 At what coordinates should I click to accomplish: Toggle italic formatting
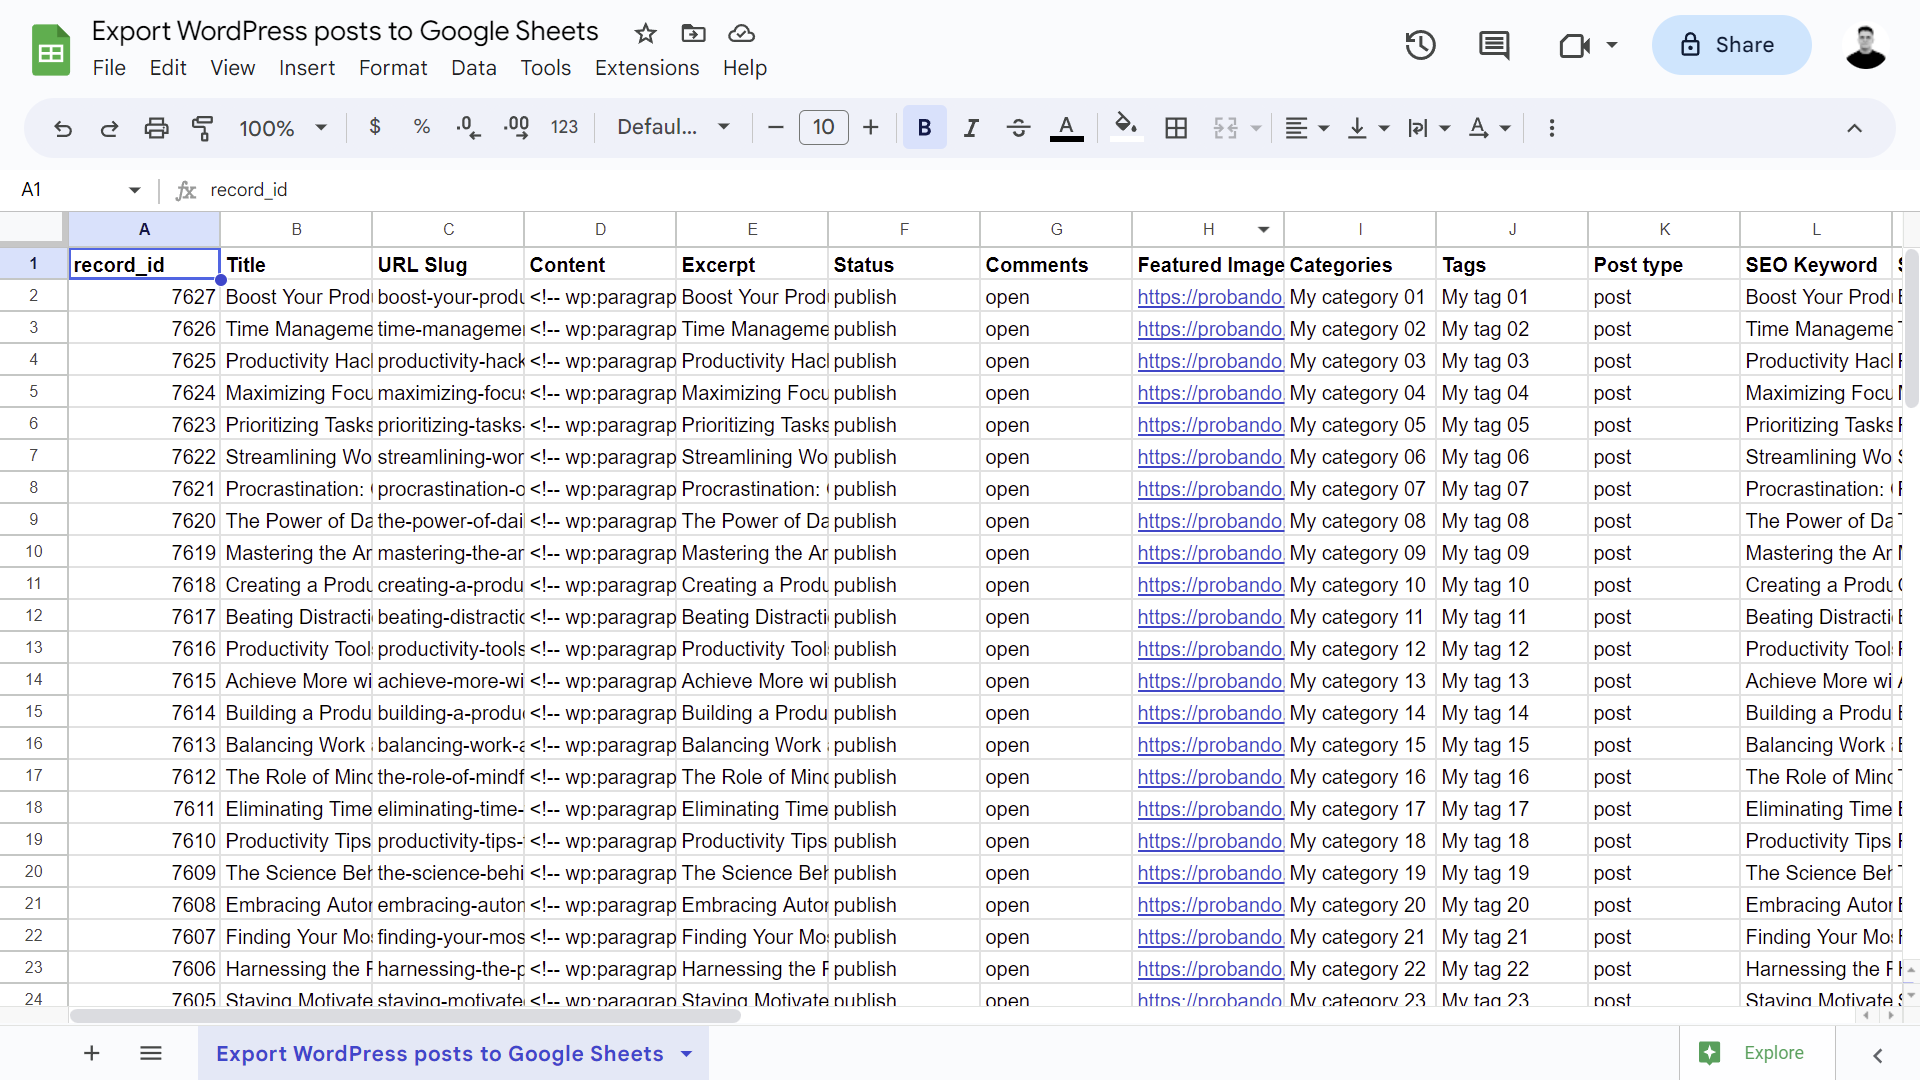(x=970, y=128)
